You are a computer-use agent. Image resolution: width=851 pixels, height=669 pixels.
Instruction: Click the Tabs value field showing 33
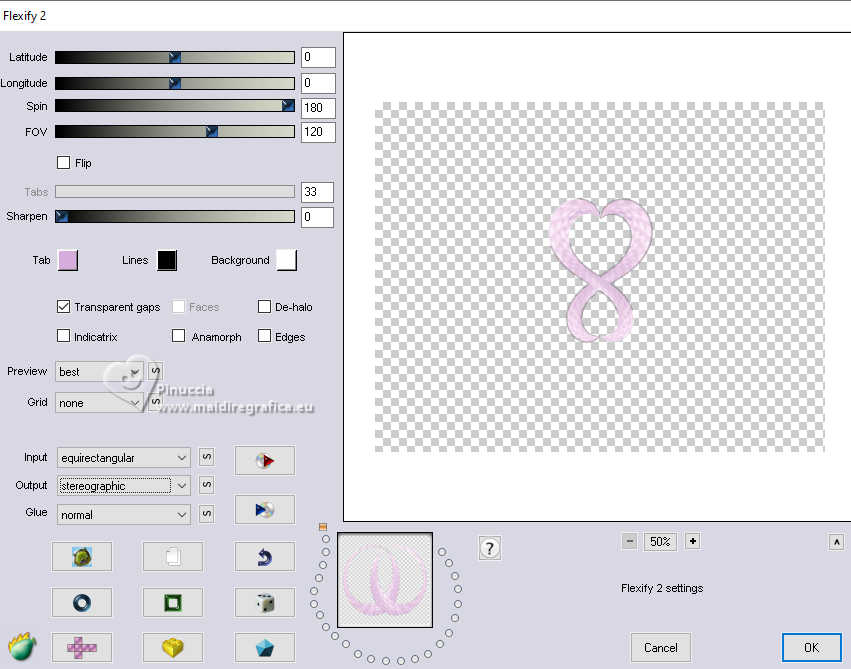317,192
